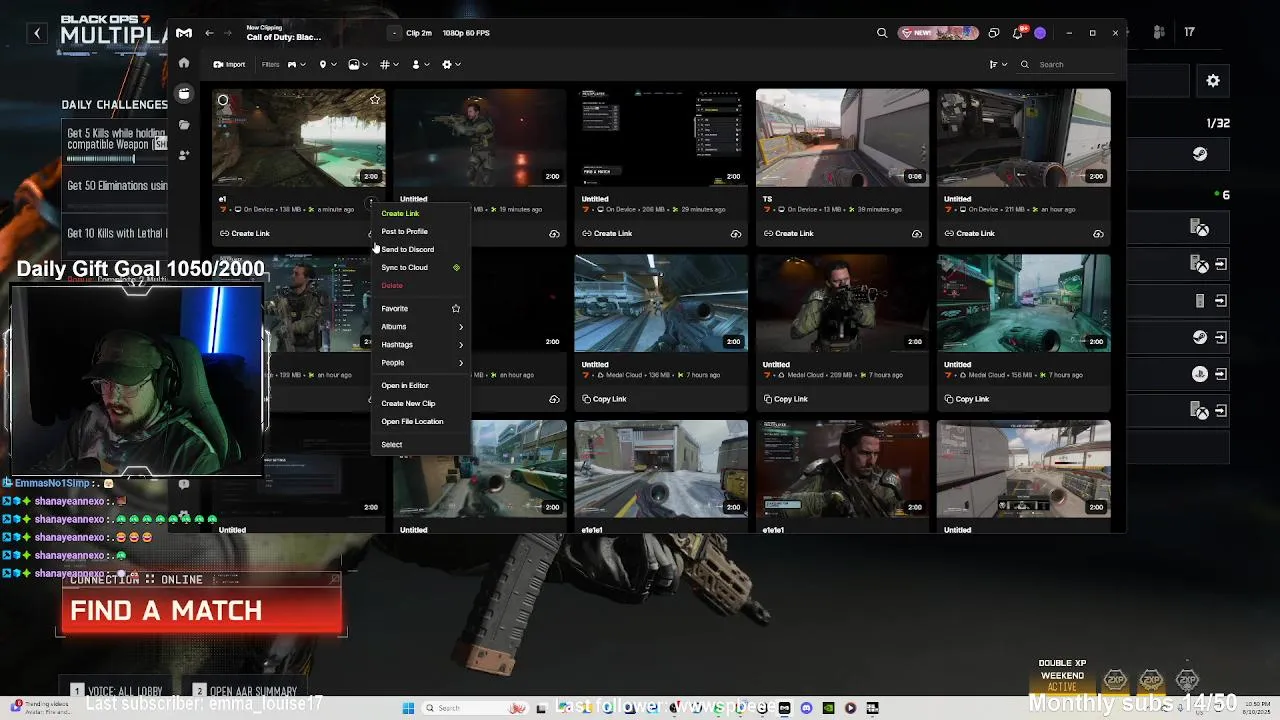Expand the people filter dropdown
Viewport: 1280px width, 720px height.
419,64
